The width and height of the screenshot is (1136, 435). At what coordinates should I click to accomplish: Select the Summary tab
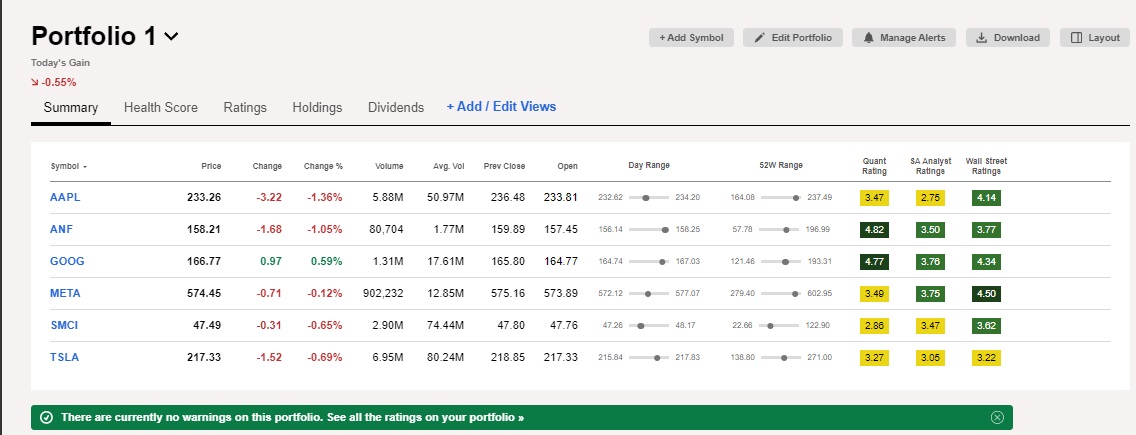click(x=71, y=107)
